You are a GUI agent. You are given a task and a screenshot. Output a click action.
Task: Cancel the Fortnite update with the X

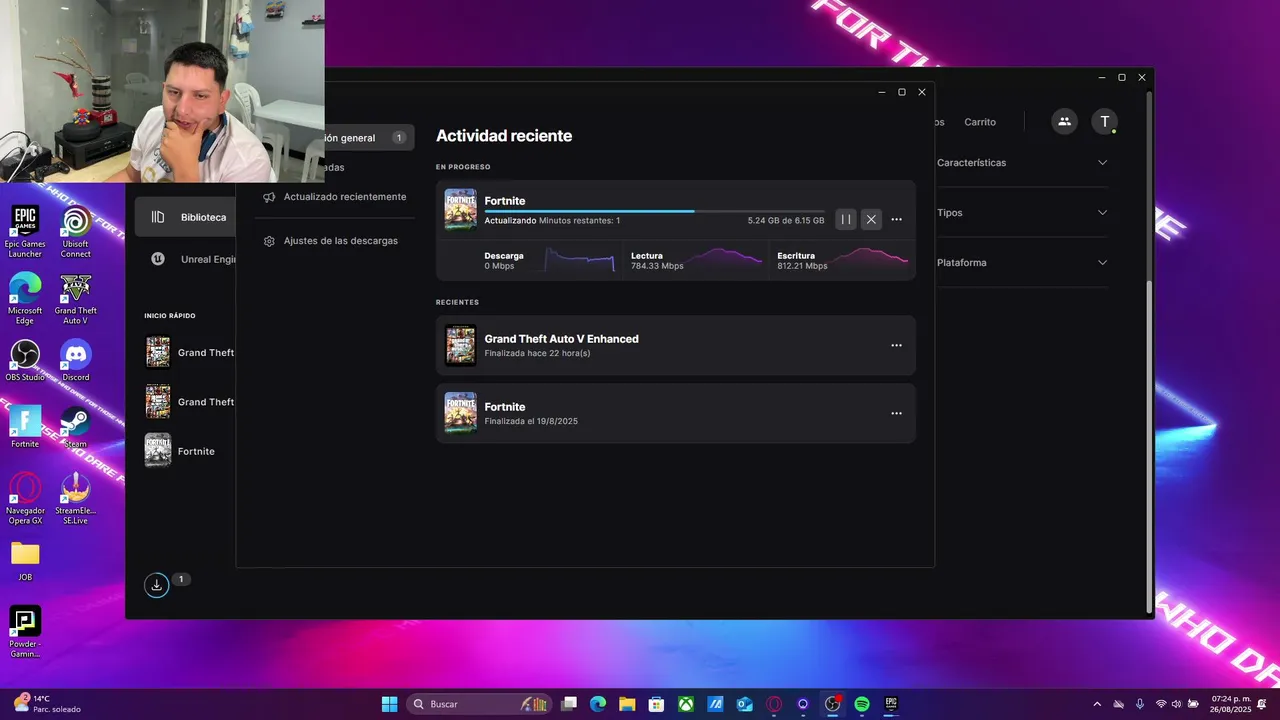tap(871, 219)
